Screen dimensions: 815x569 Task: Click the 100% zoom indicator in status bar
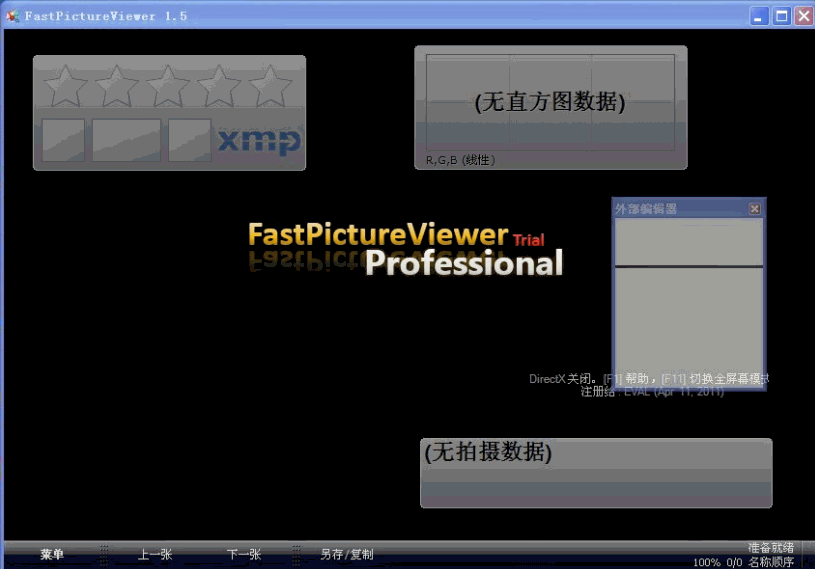707,562
